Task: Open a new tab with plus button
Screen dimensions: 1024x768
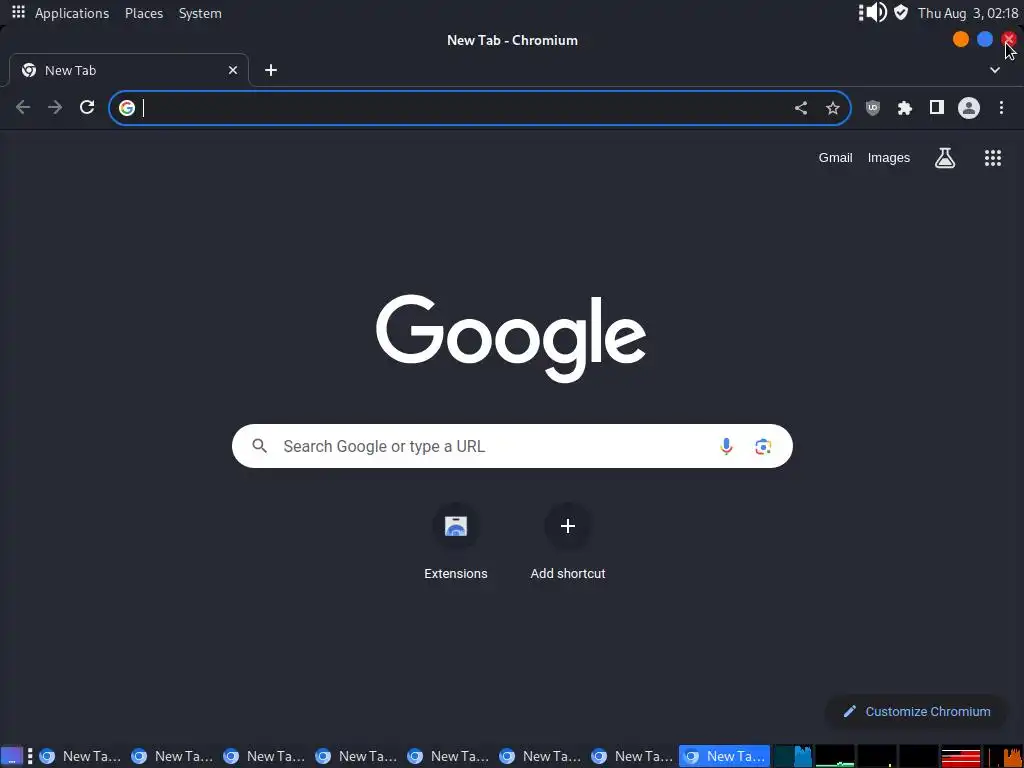Action: tap(271, 70)
